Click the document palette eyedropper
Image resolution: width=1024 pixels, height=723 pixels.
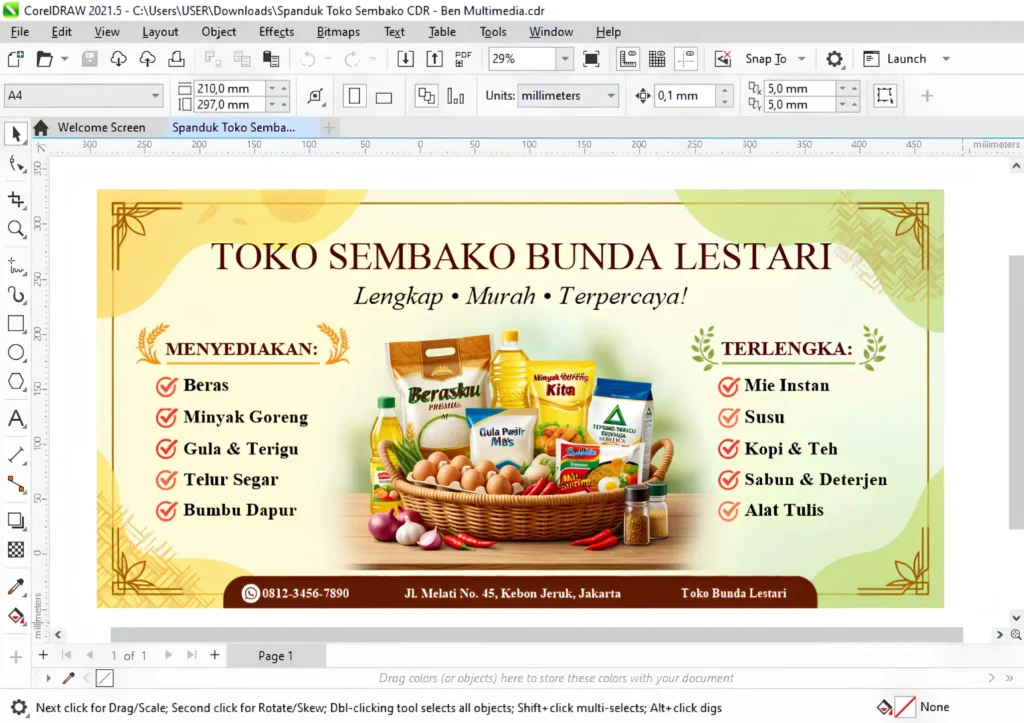click(x=68, y=678)
